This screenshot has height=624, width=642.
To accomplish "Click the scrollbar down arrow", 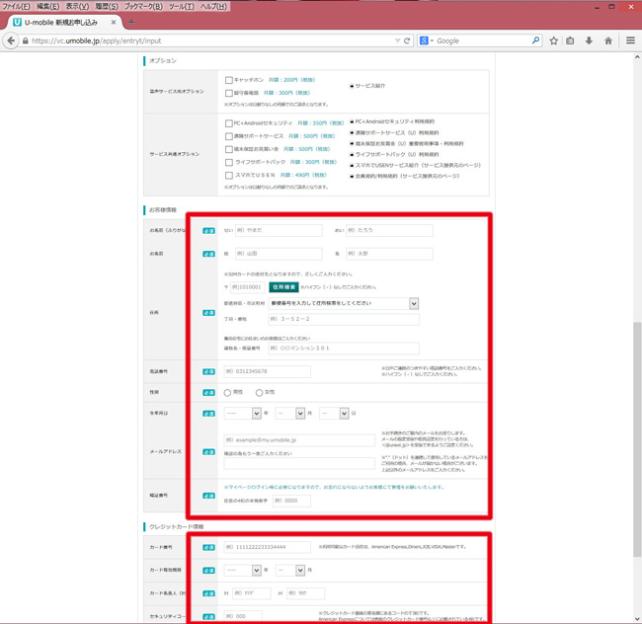I will click(x=637, y=619).
